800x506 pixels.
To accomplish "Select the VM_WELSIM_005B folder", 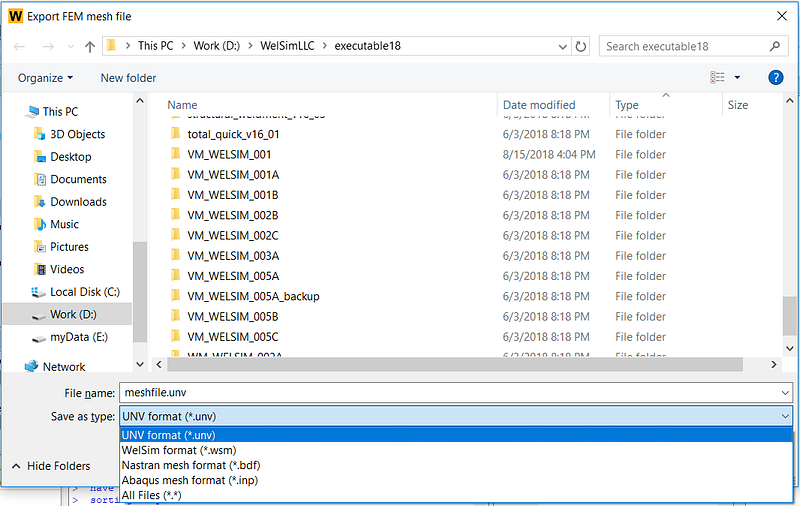I will pos(233,317).
